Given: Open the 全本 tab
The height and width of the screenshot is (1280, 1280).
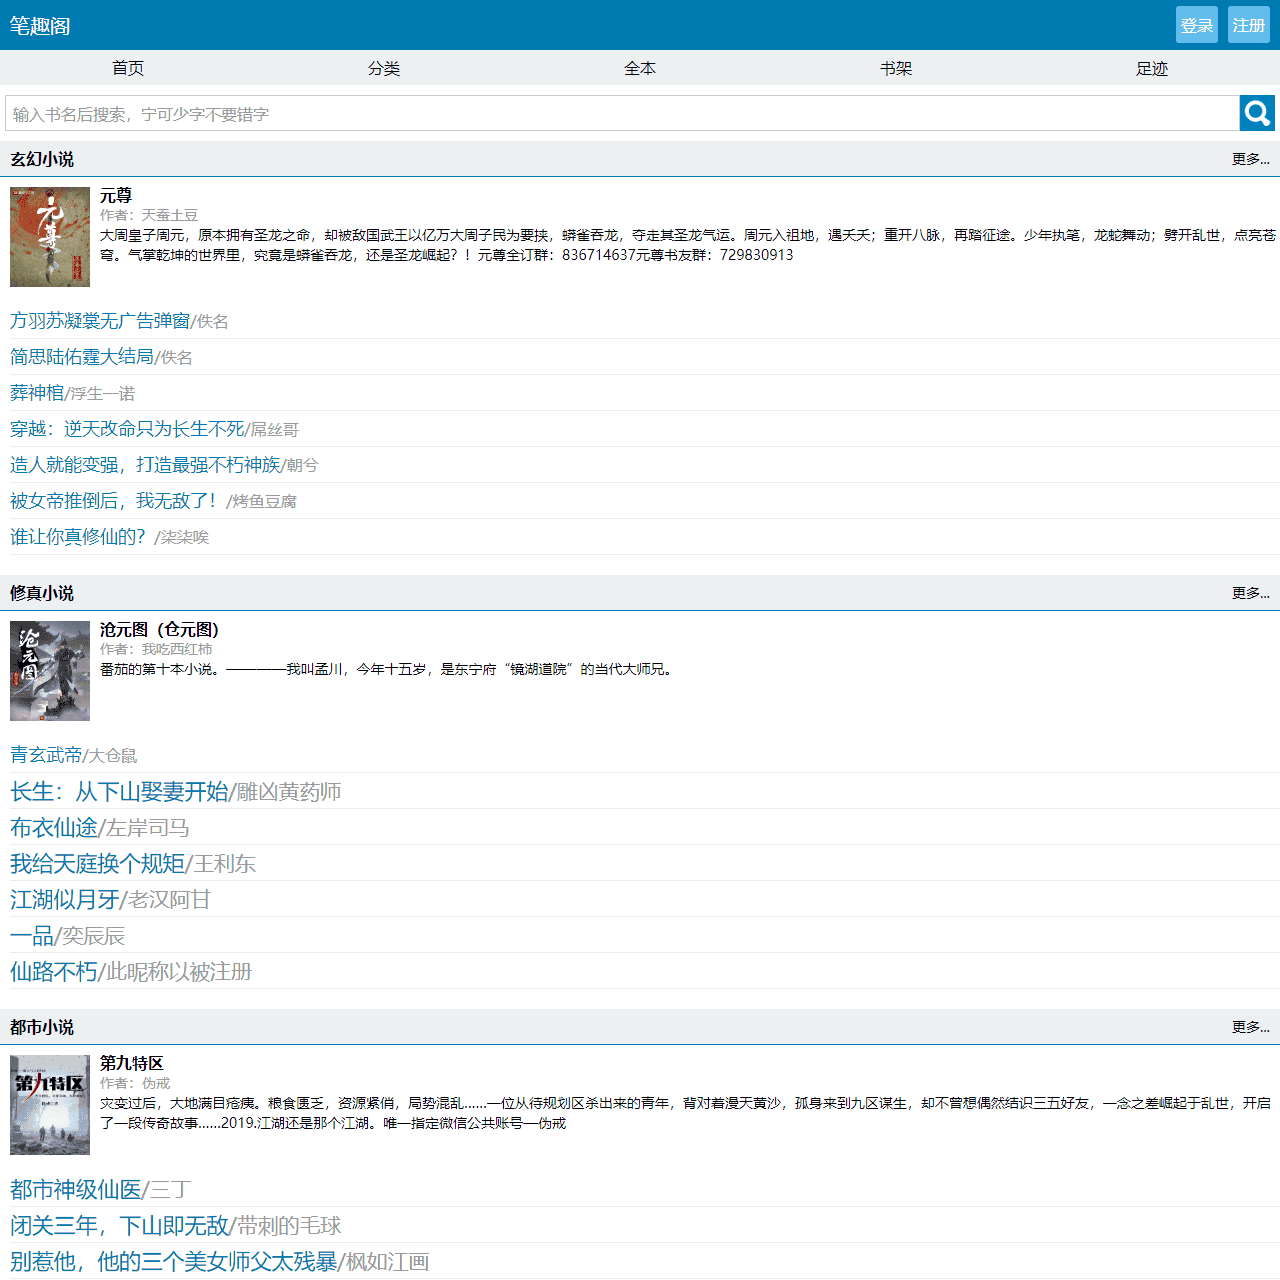Looking at the screenshot, I should 640,68.
